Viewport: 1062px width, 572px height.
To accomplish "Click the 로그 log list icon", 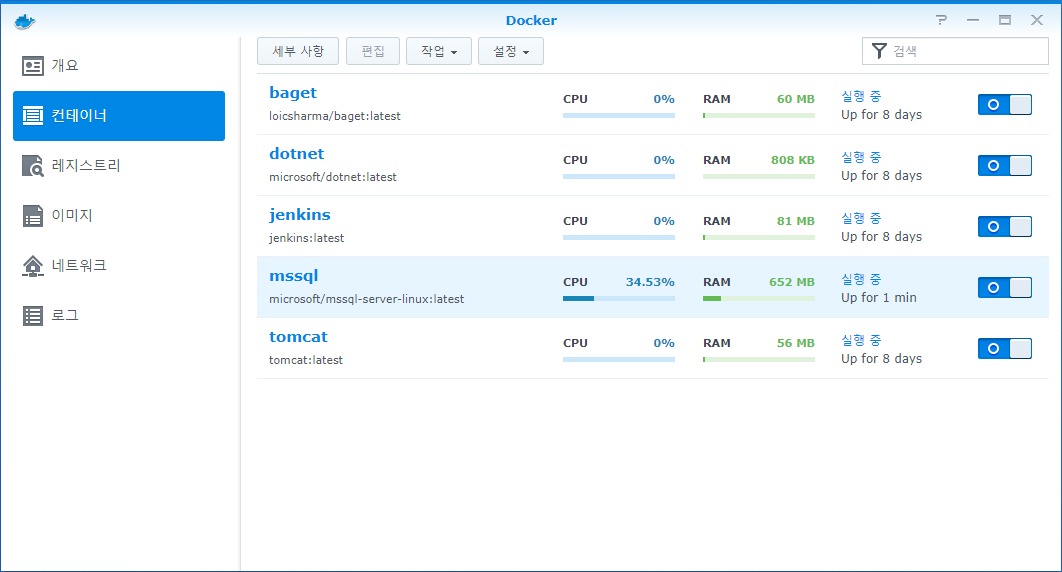I will pos(33,316).
